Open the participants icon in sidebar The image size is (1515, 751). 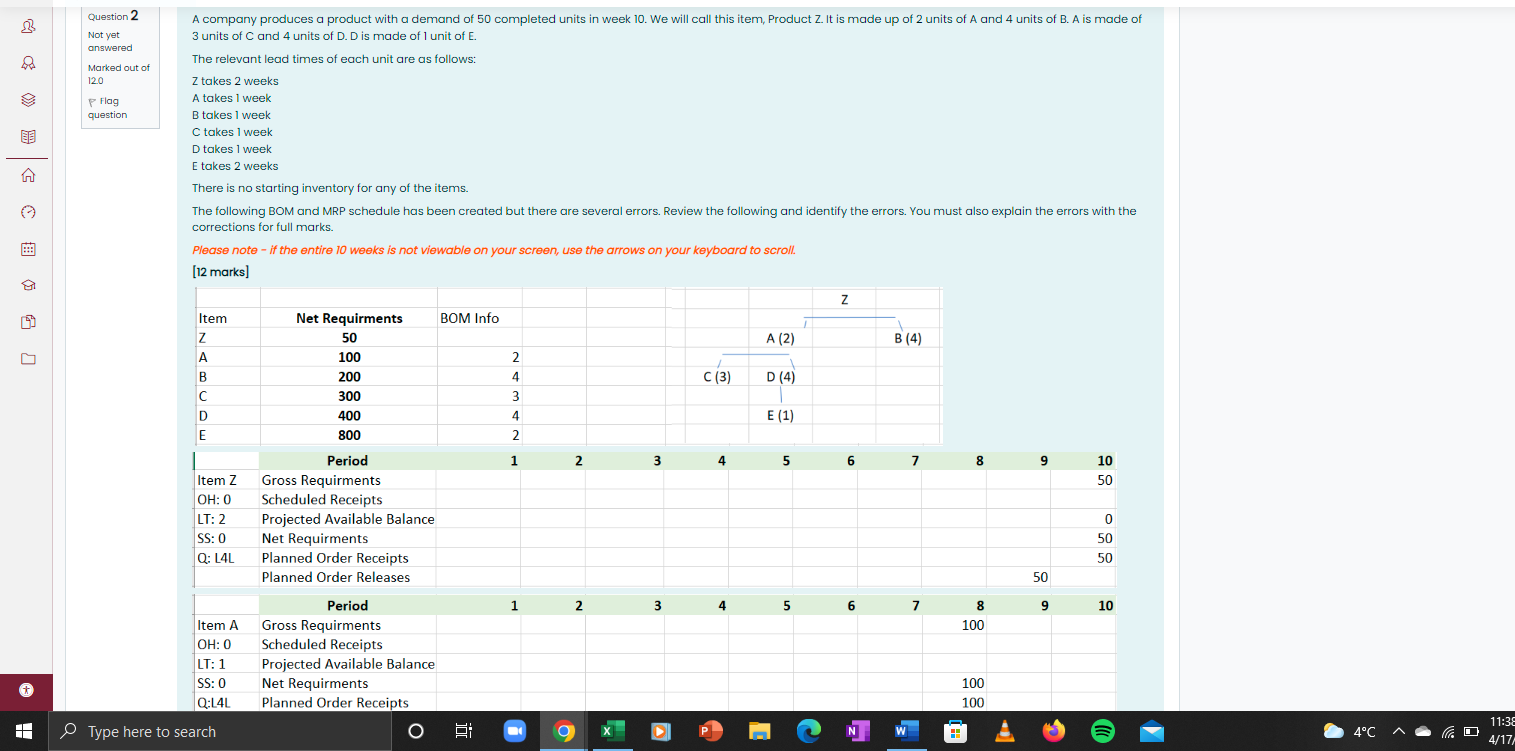(x=28, y=28)
